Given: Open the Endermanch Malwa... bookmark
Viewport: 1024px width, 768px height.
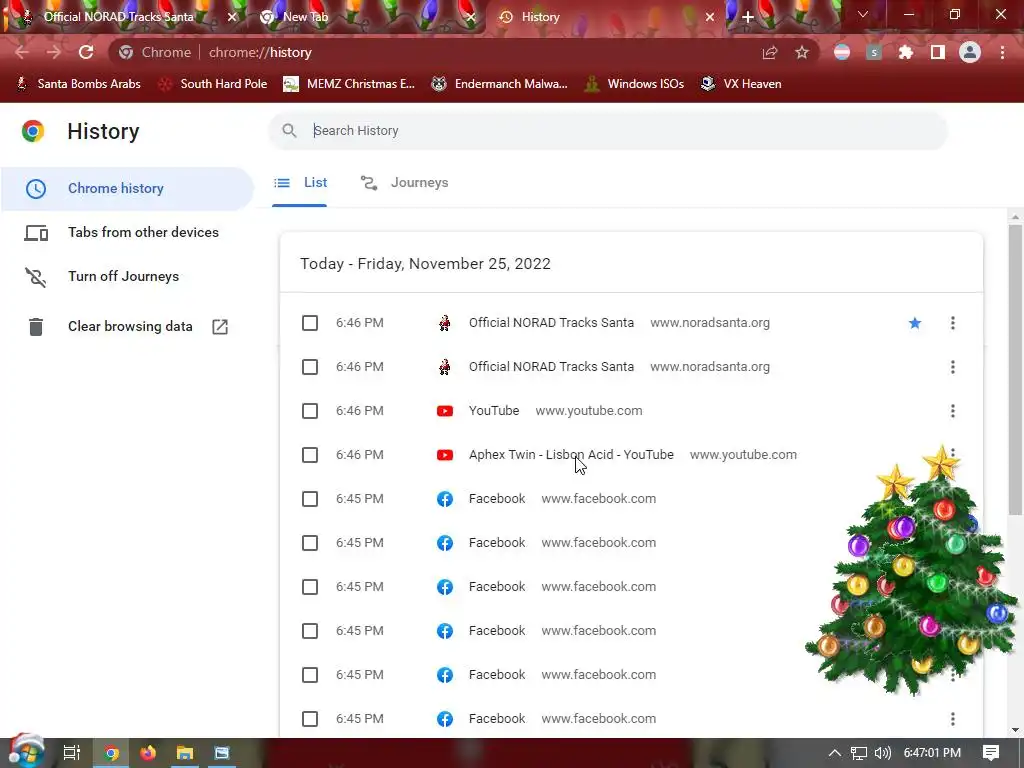Looking at the screenshot, I should click(500, 84).
